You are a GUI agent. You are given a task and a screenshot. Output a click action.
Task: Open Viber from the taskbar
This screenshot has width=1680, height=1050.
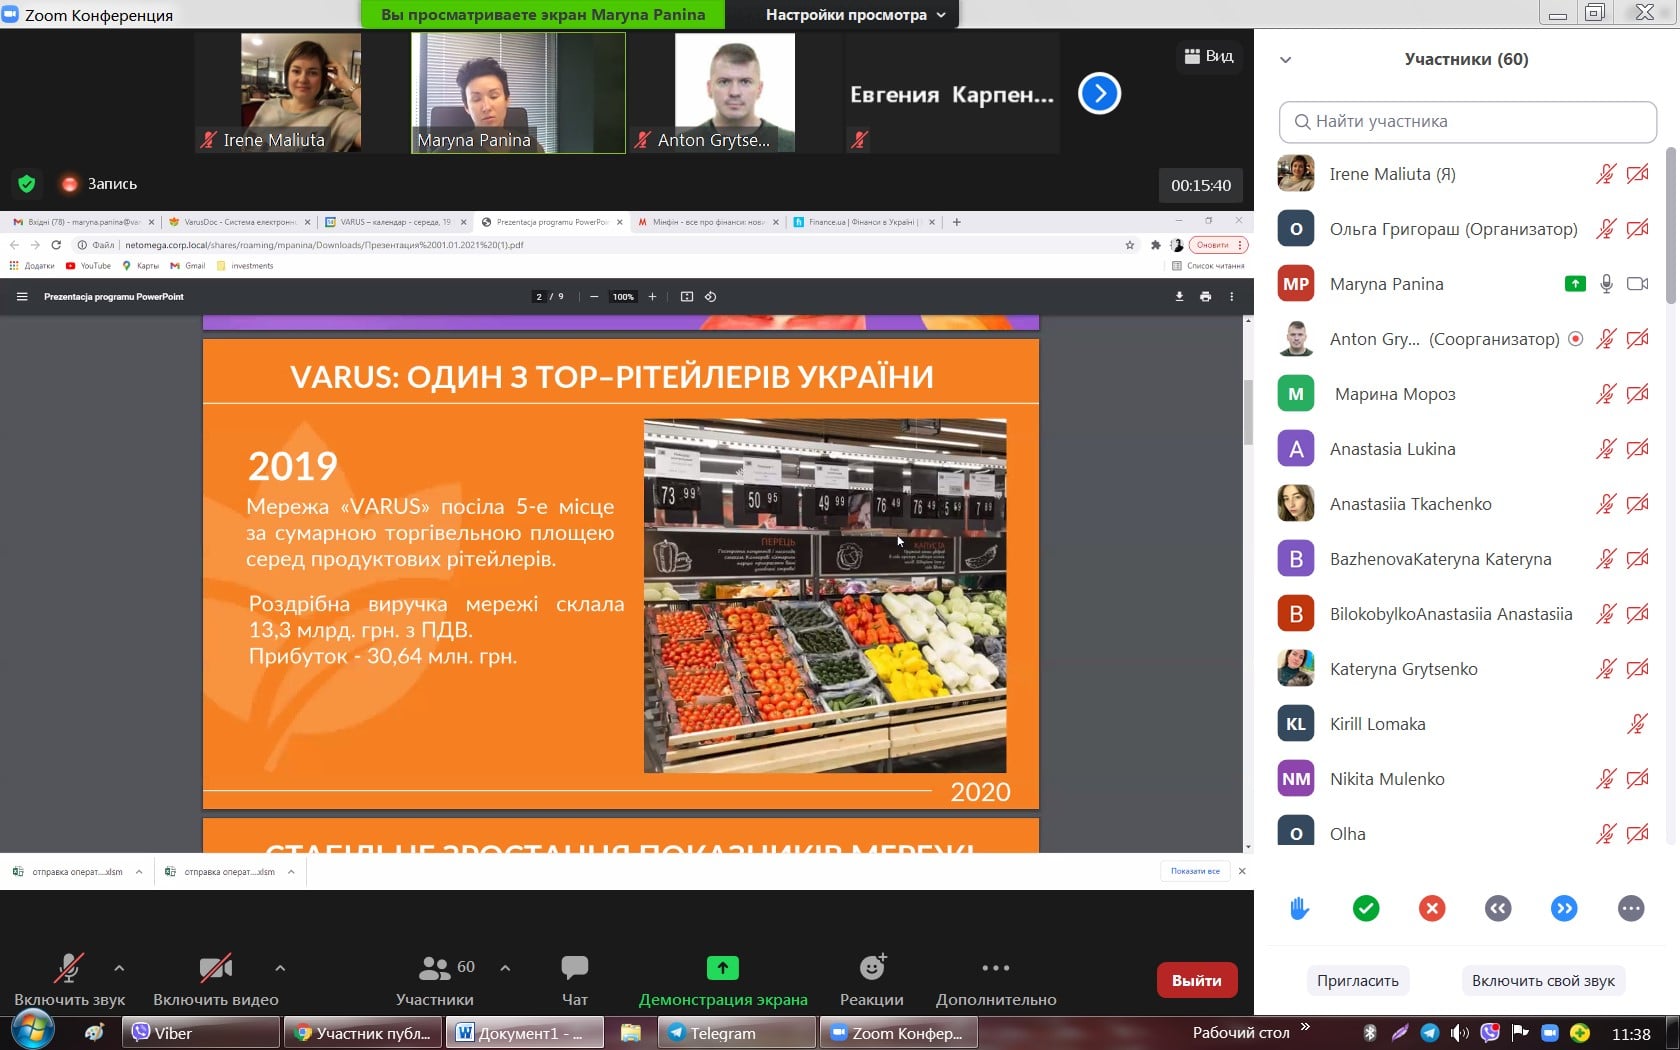point(201,1033)
